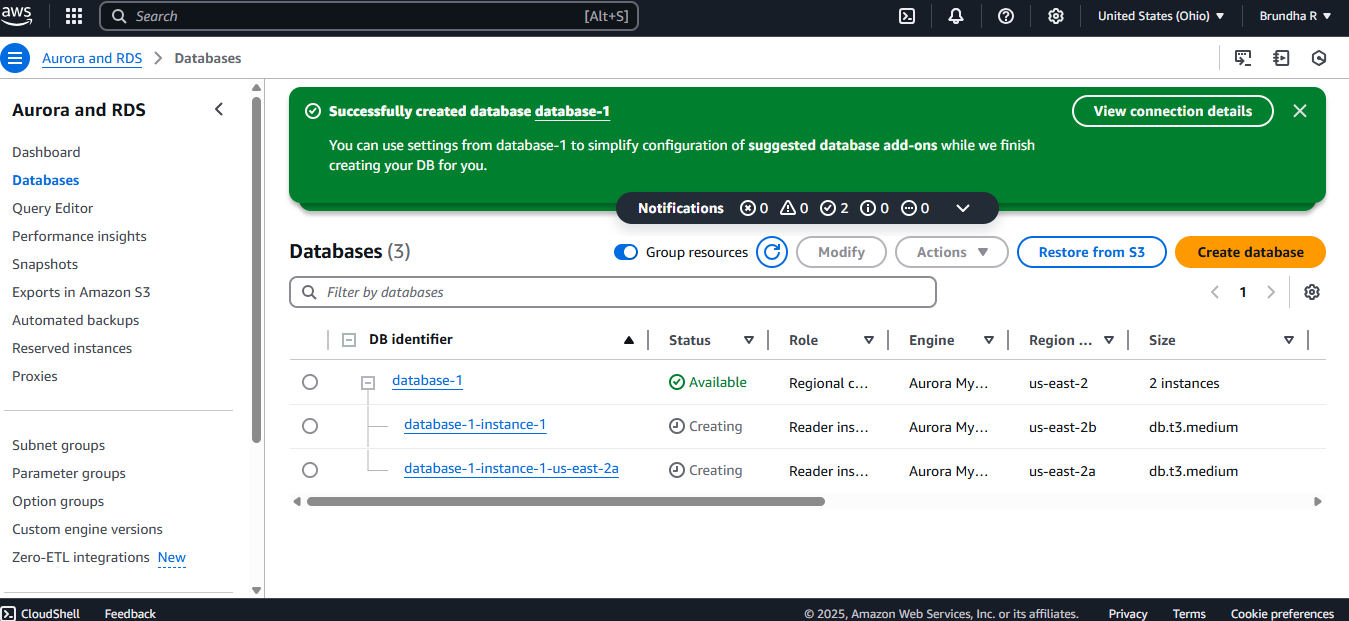Open the database-1-instance-1 link

pos(475,425)
